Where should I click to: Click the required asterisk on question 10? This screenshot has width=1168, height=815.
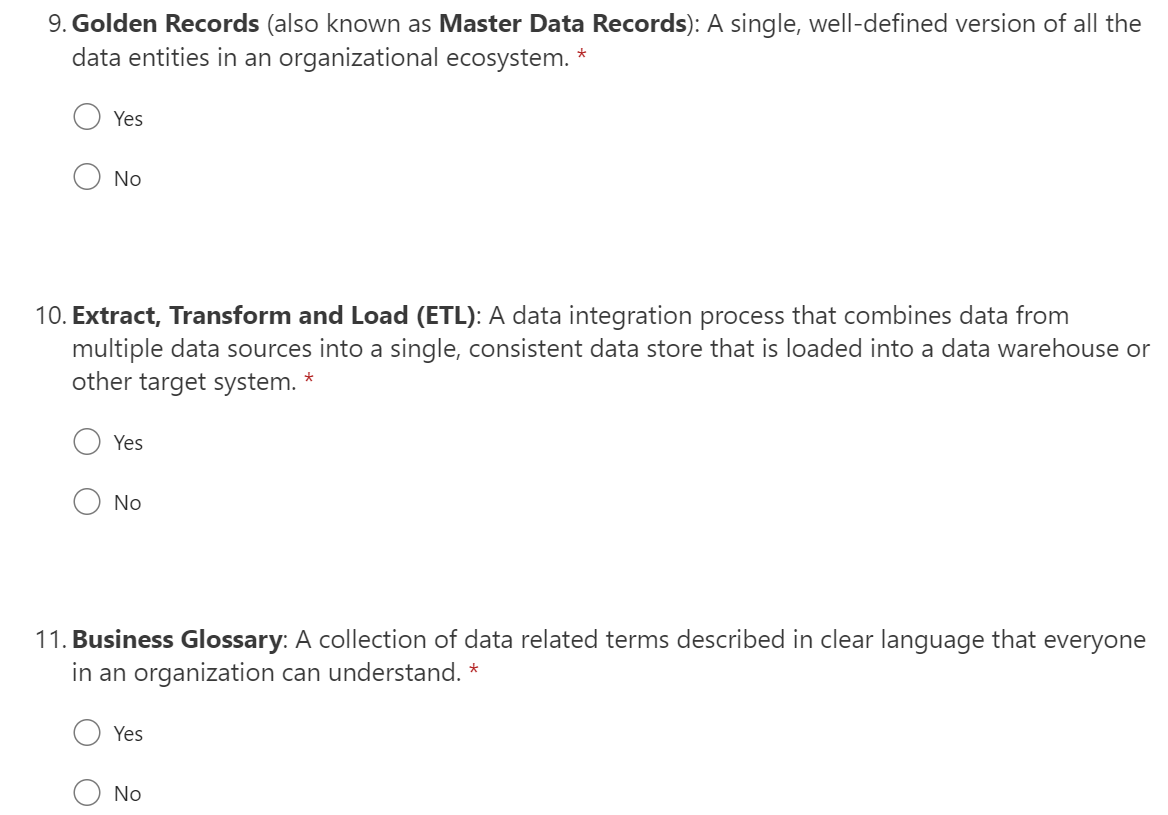point(310,380)
